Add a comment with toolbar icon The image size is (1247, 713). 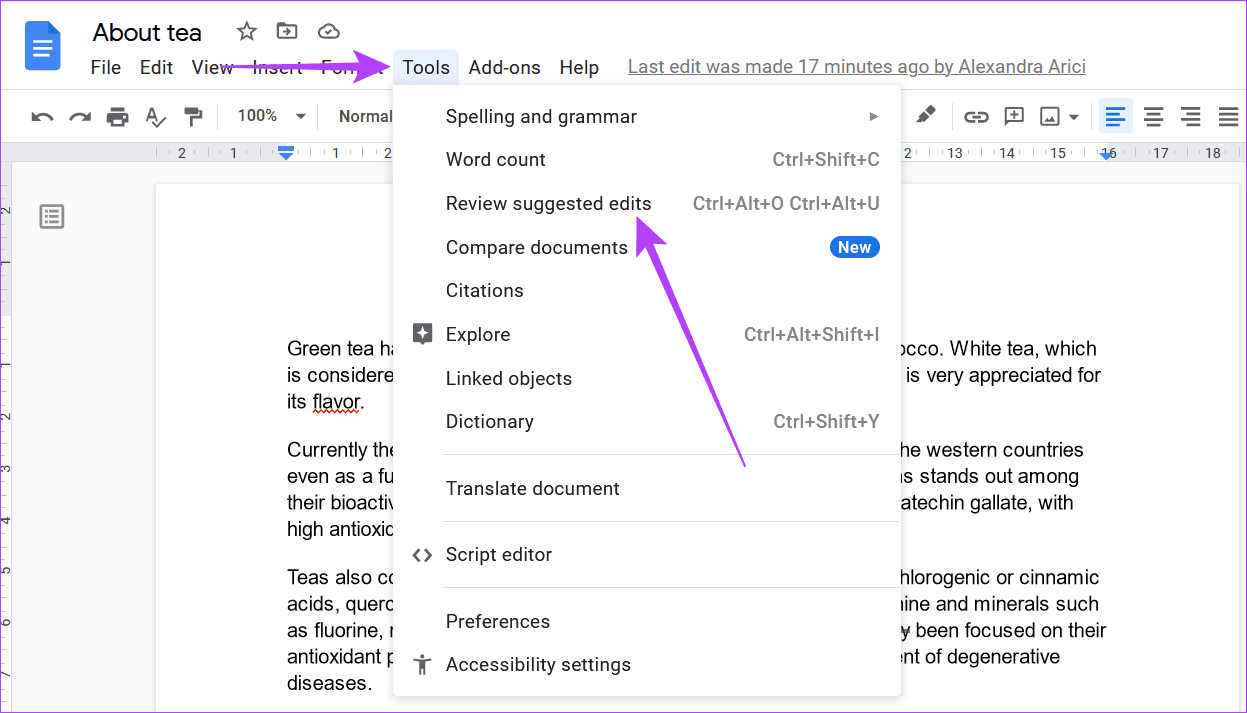tap(1014, 117)
